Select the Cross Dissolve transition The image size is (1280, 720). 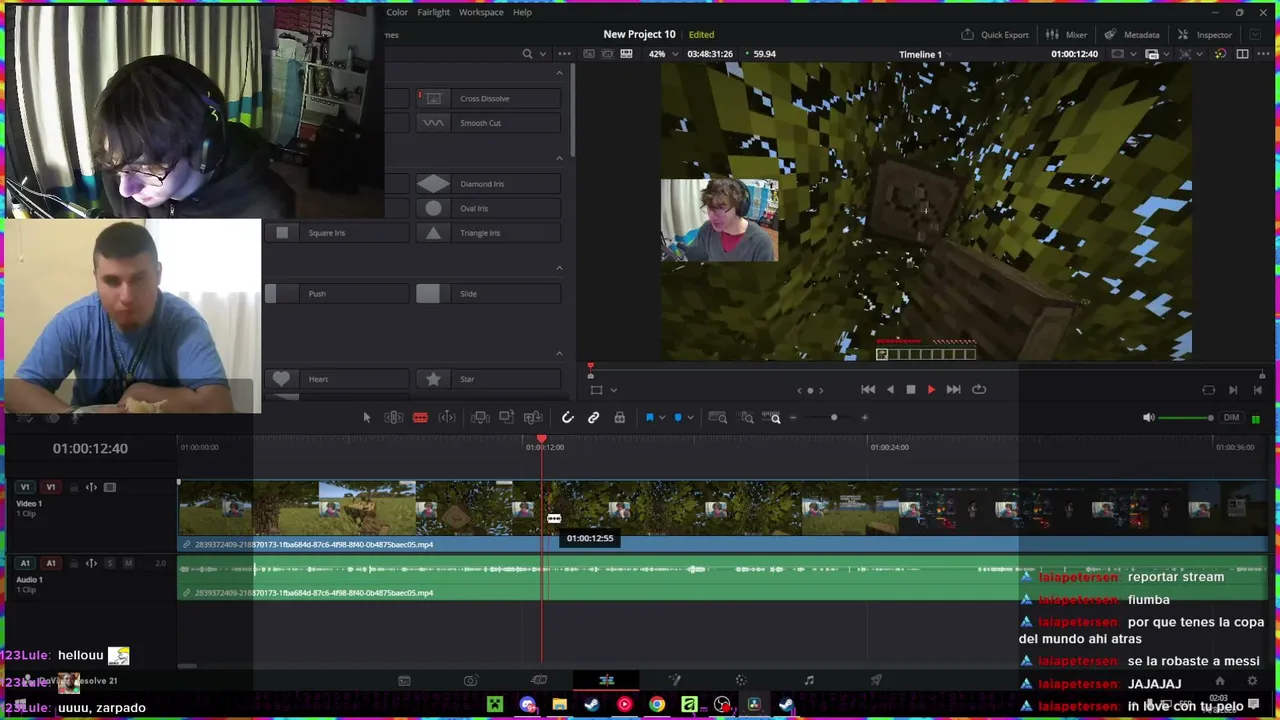point(488,98)
